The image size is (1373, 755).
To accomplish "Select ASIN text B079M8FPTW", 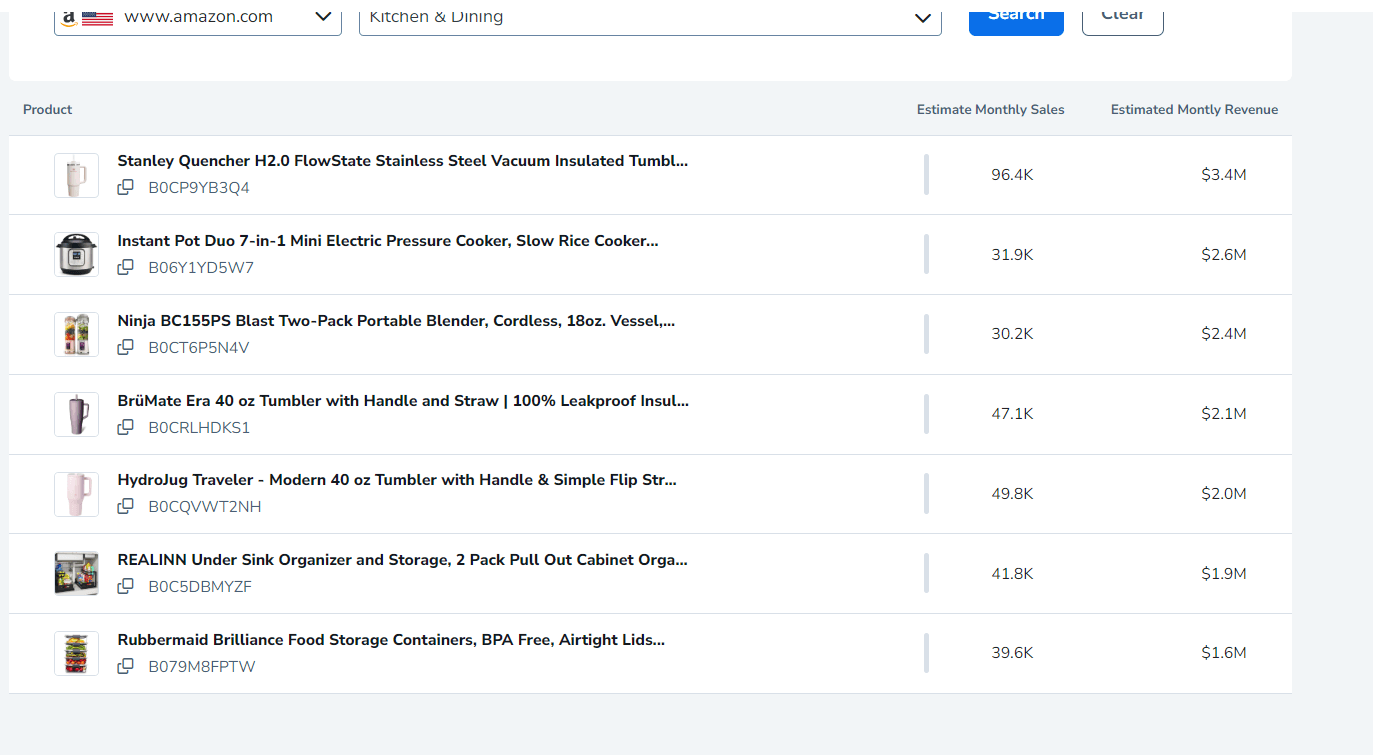I will coord(202,667).
